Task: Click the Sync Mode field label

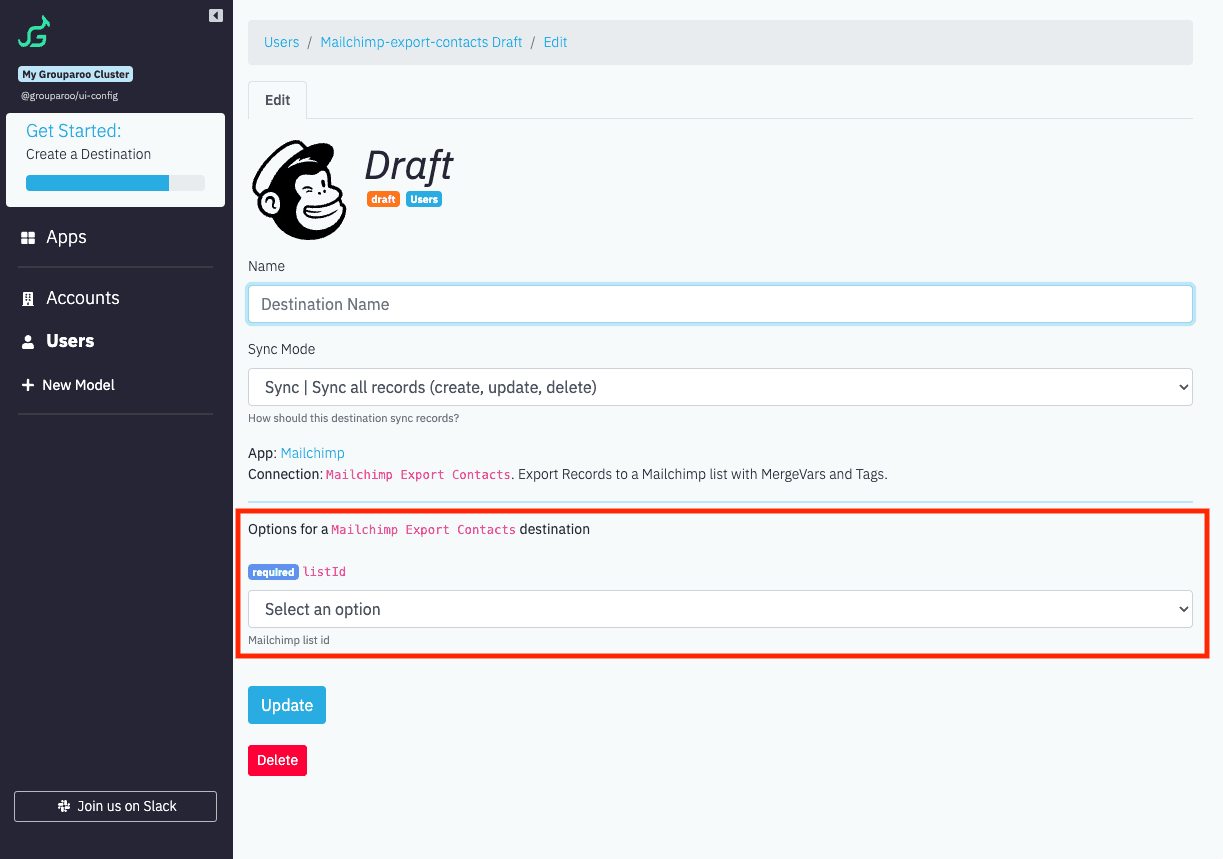Action: [x=281, y=349]
